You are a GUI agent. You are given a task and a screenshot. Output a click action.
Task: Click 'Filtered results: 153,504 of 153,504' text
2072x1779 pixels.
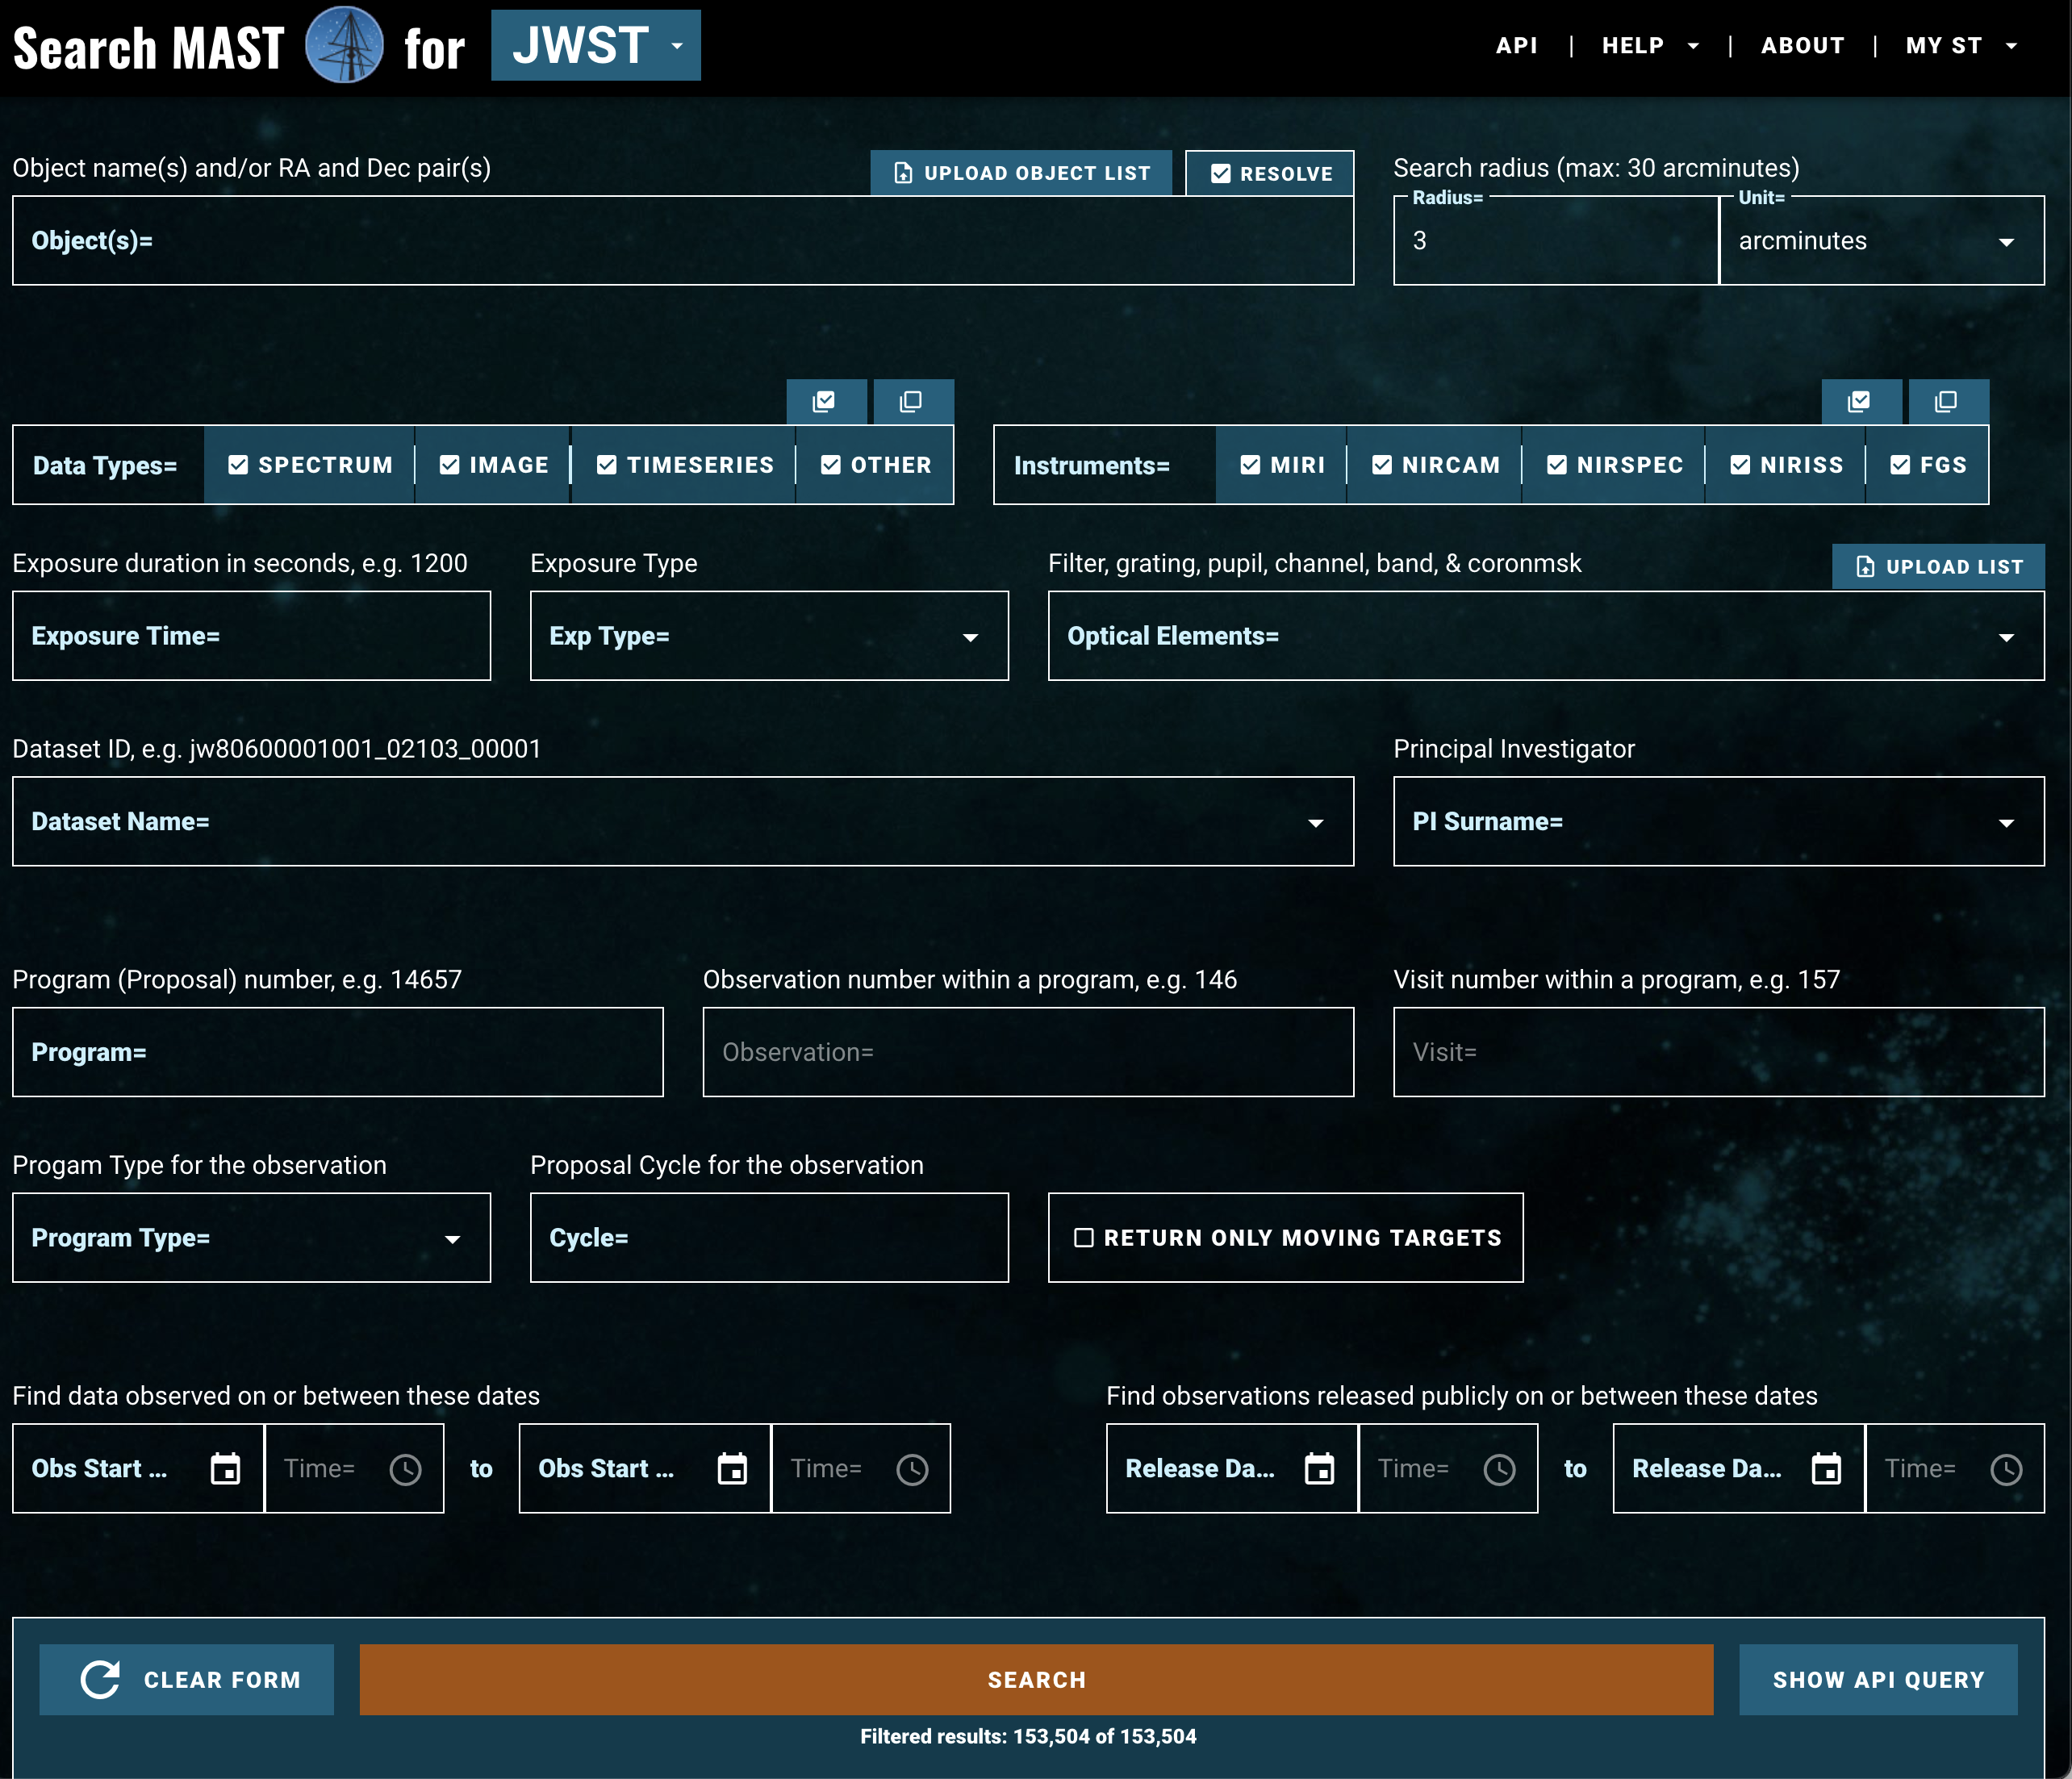tap(1028, 1737)
